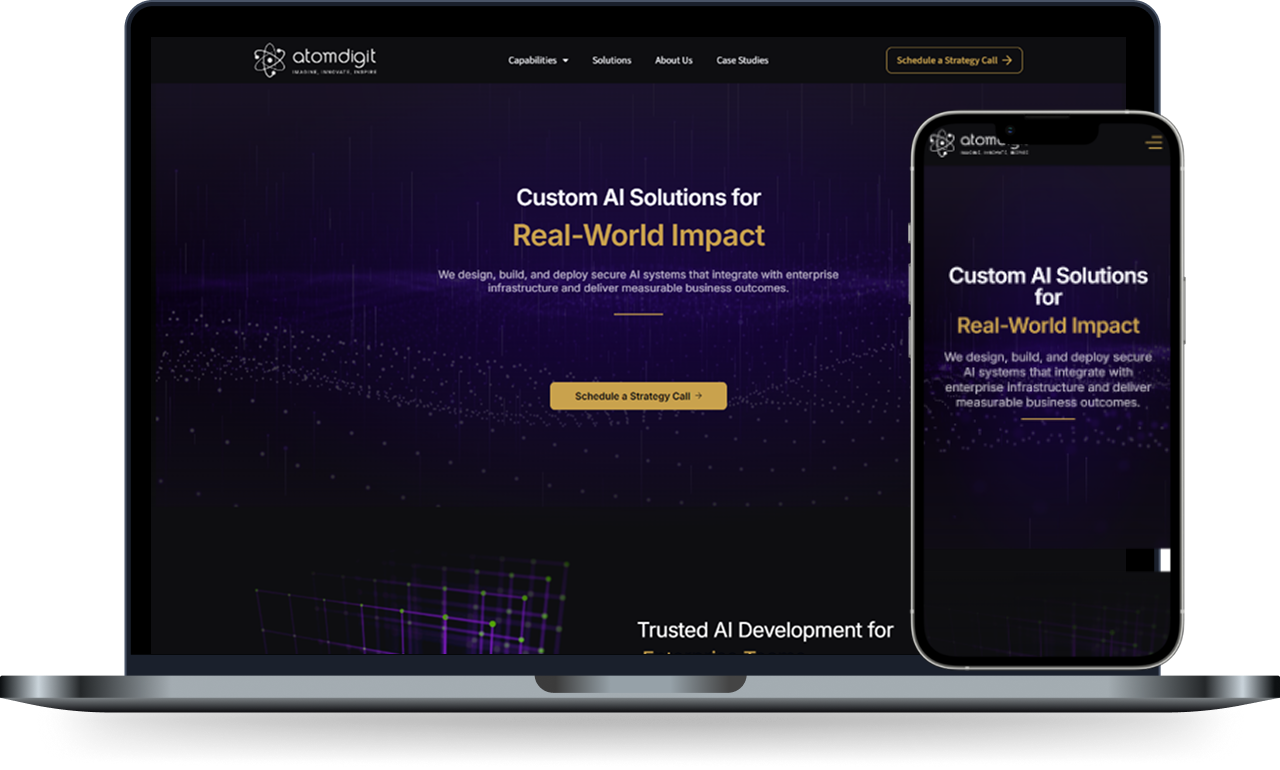Tap the "Real-World Impact" text on the phone
Viewport: 1280px width, 770px height.
tap(1047, 326)
